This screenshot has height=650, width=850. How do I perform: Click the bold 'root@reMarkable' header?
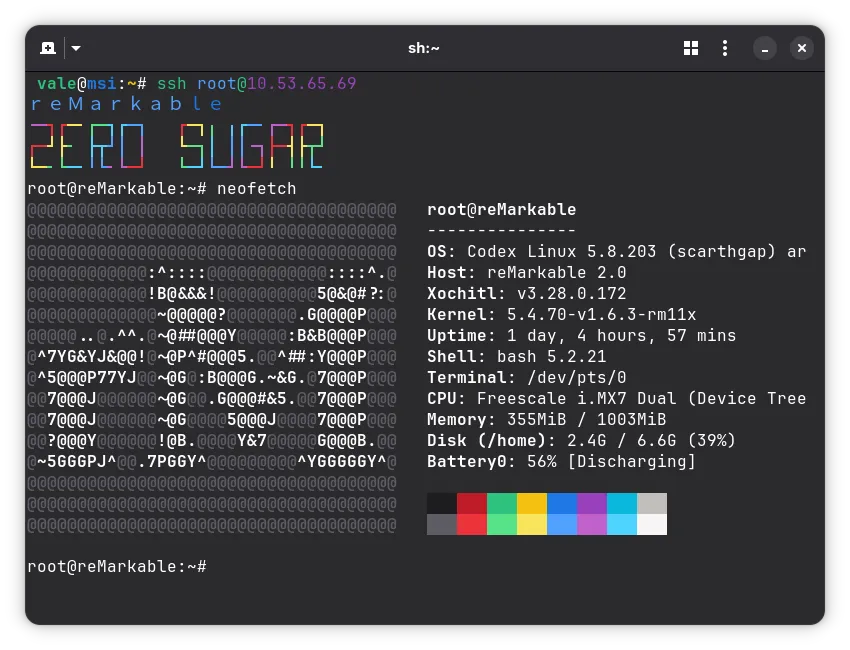(501, 210)
